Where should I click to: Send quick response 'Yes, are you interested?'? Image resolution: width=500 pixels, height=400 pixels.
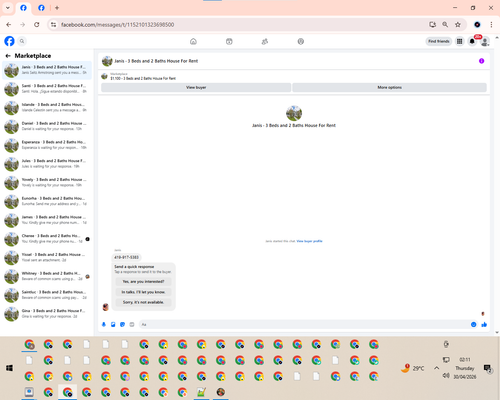point(143,282)
